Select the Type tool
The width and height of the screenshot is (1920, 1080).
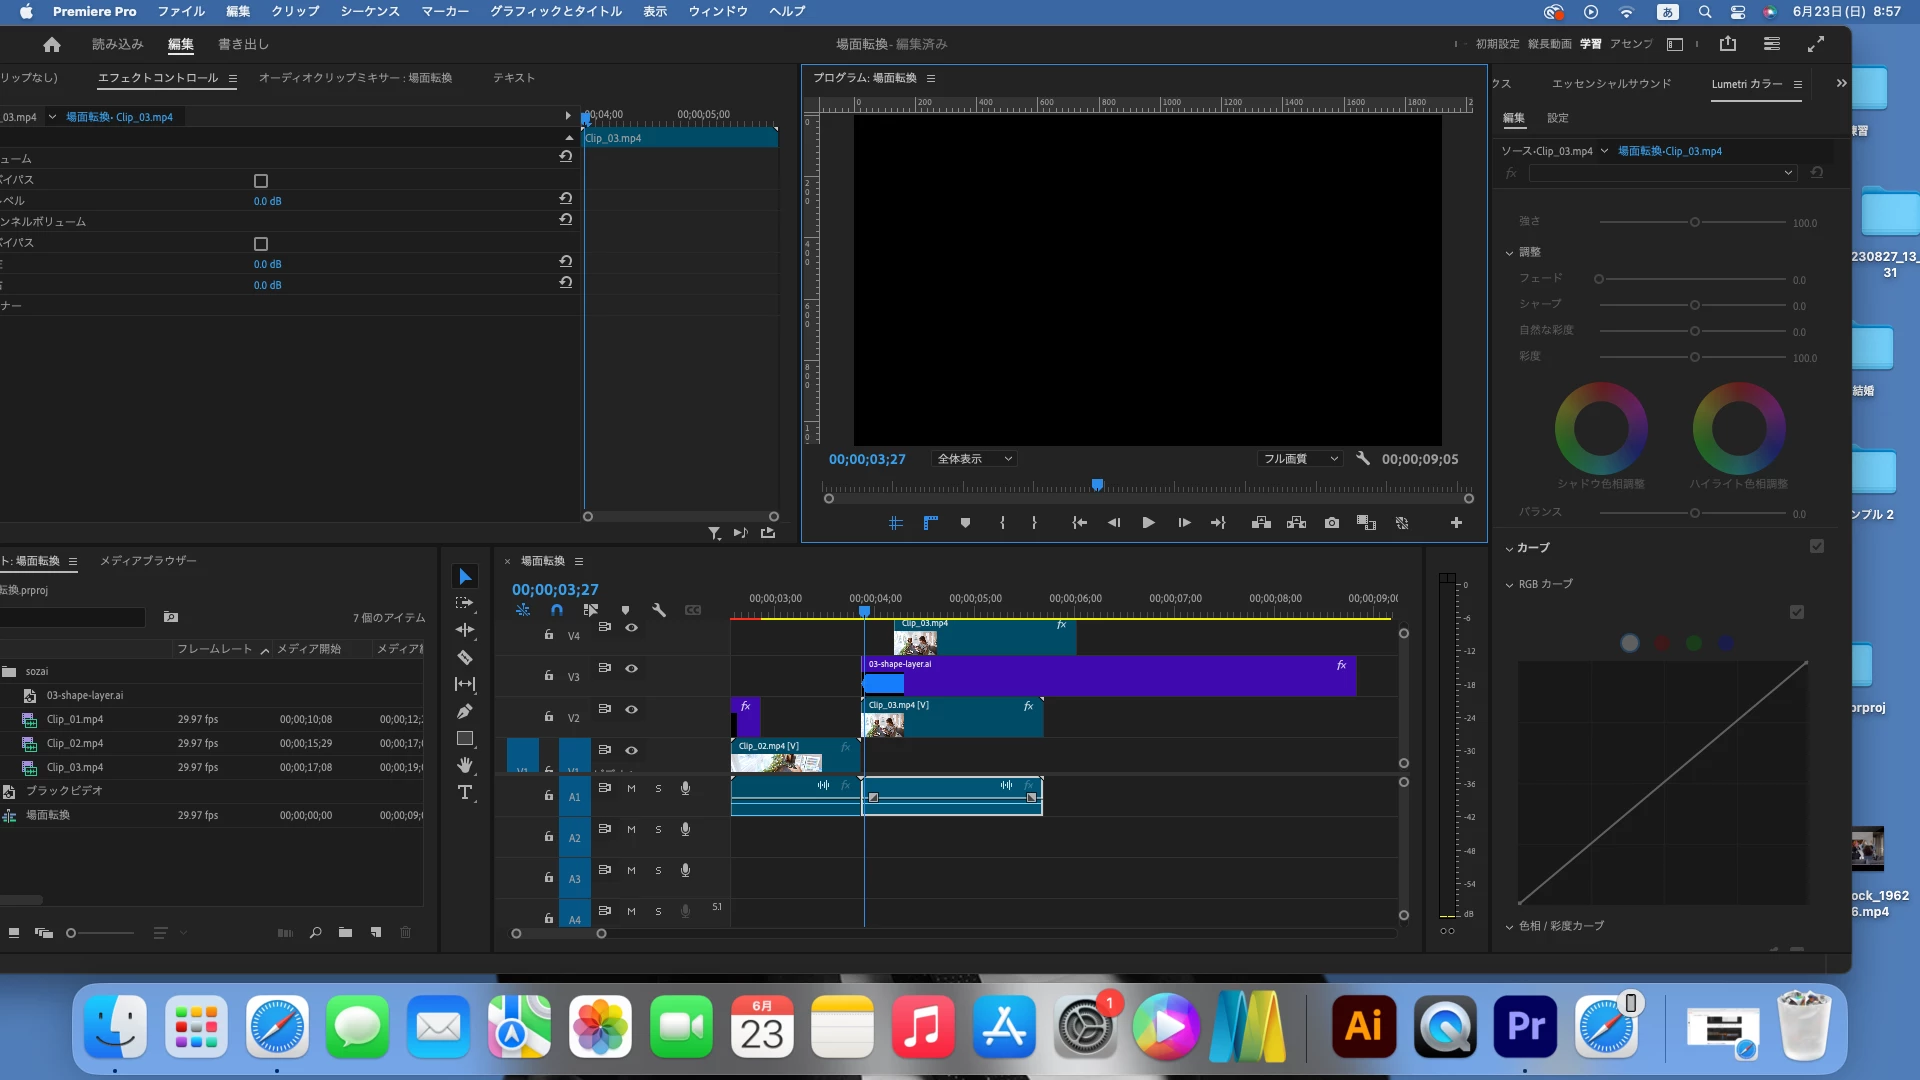[465, 793]
